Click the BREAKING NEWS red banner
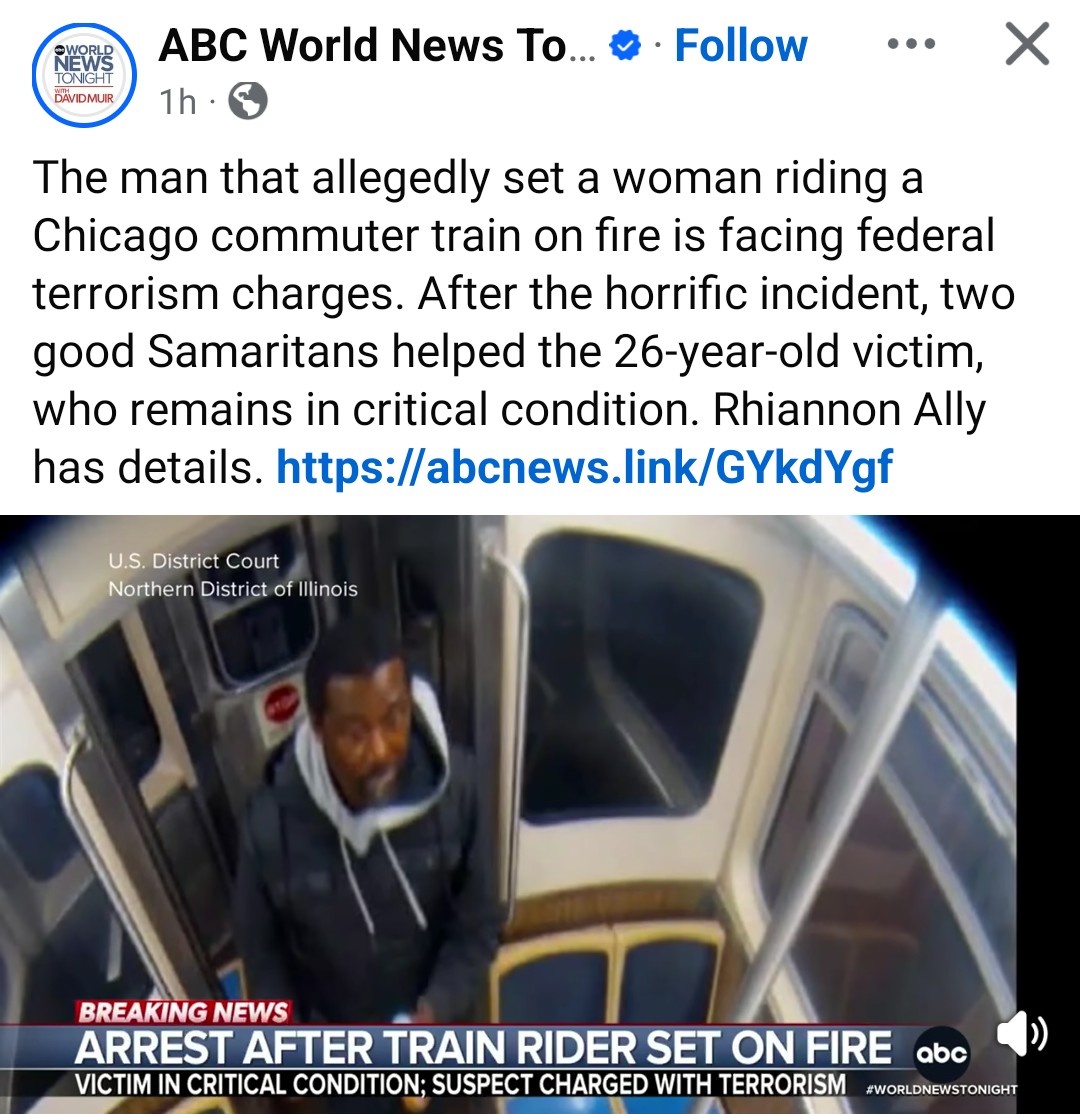The width and height of the screenshot is (1080, 1114). click(x=183, y=1012)
